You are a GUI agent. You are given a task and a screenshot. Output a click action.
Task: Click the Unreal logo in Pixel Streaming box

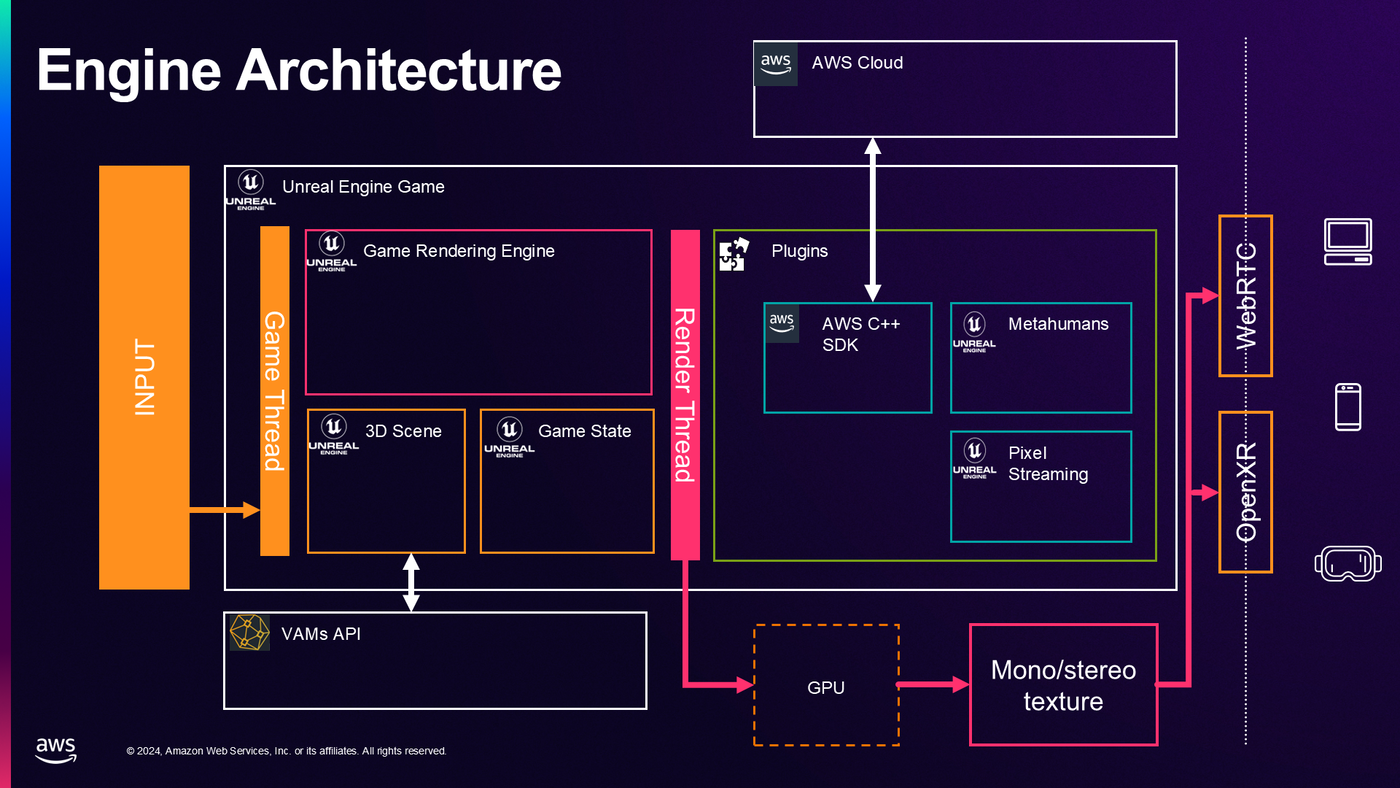pyautogui.click(x=974, y=458)
